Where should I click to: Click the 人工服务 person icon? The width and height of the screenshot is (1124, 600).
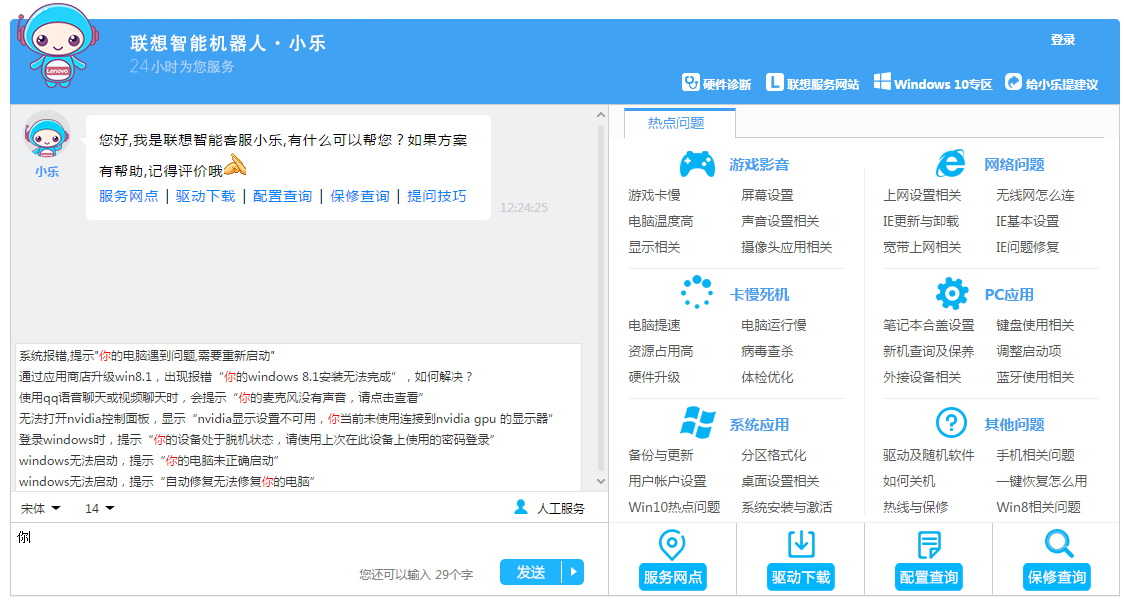[521, 507]
